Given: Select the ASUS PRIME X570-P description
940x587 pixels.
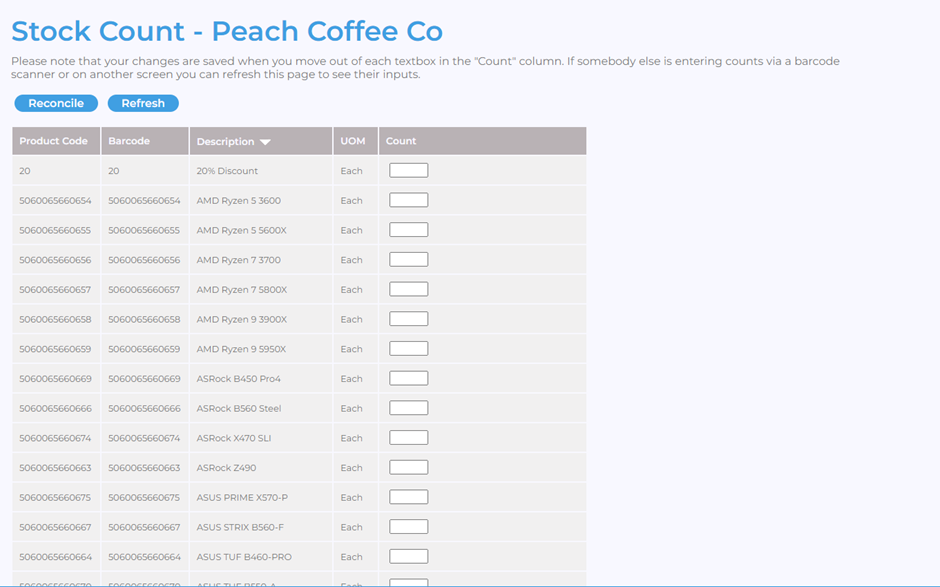Looking at the screenshot, I should coord(242,497).
